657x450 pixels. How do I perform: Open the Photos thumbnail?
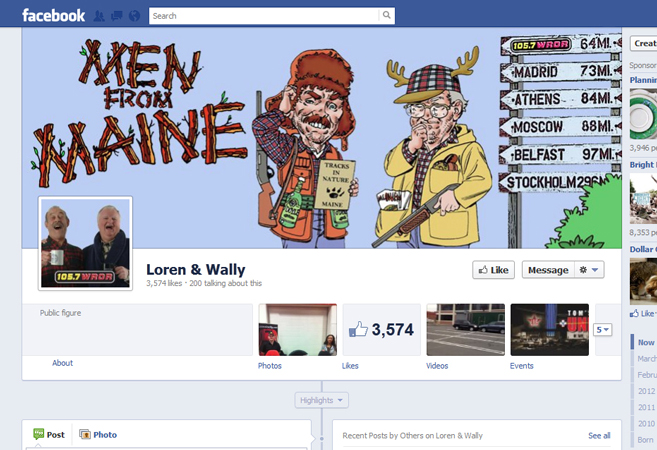(298, 330)
